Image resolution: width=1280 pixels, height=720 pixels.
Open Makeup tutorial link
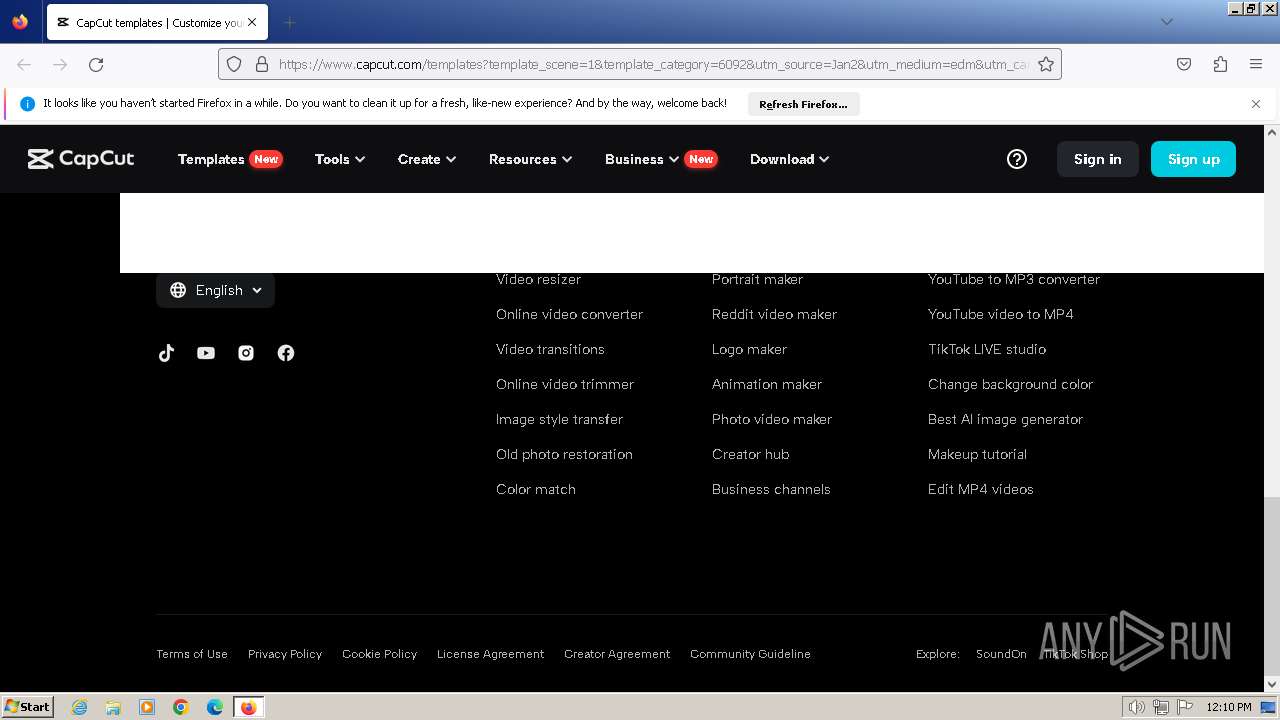[977, 454]
